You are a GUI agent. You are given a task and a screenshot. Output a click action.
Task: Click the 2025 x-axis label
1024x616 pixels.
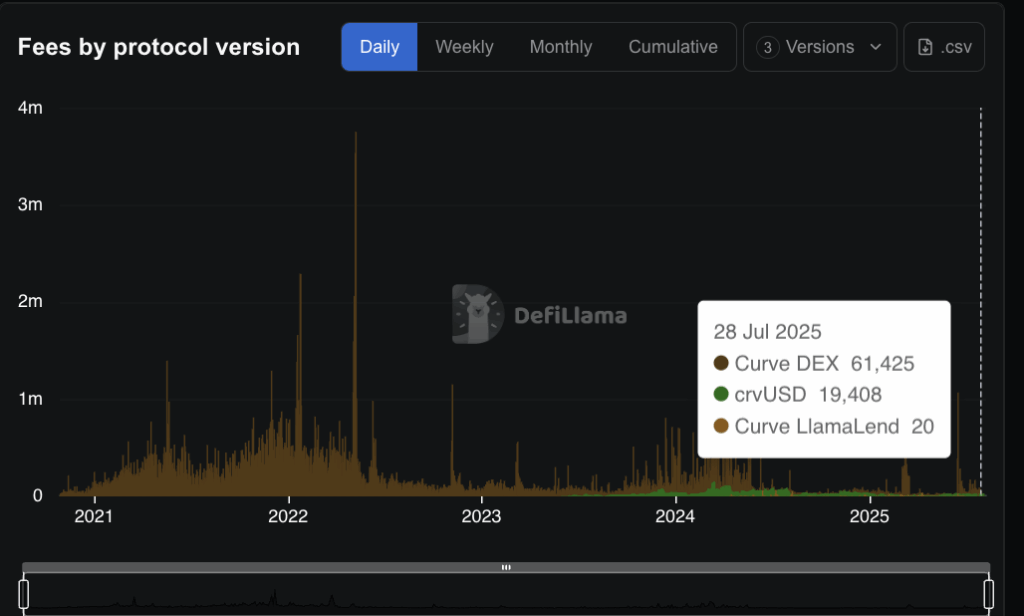point(869,516)
